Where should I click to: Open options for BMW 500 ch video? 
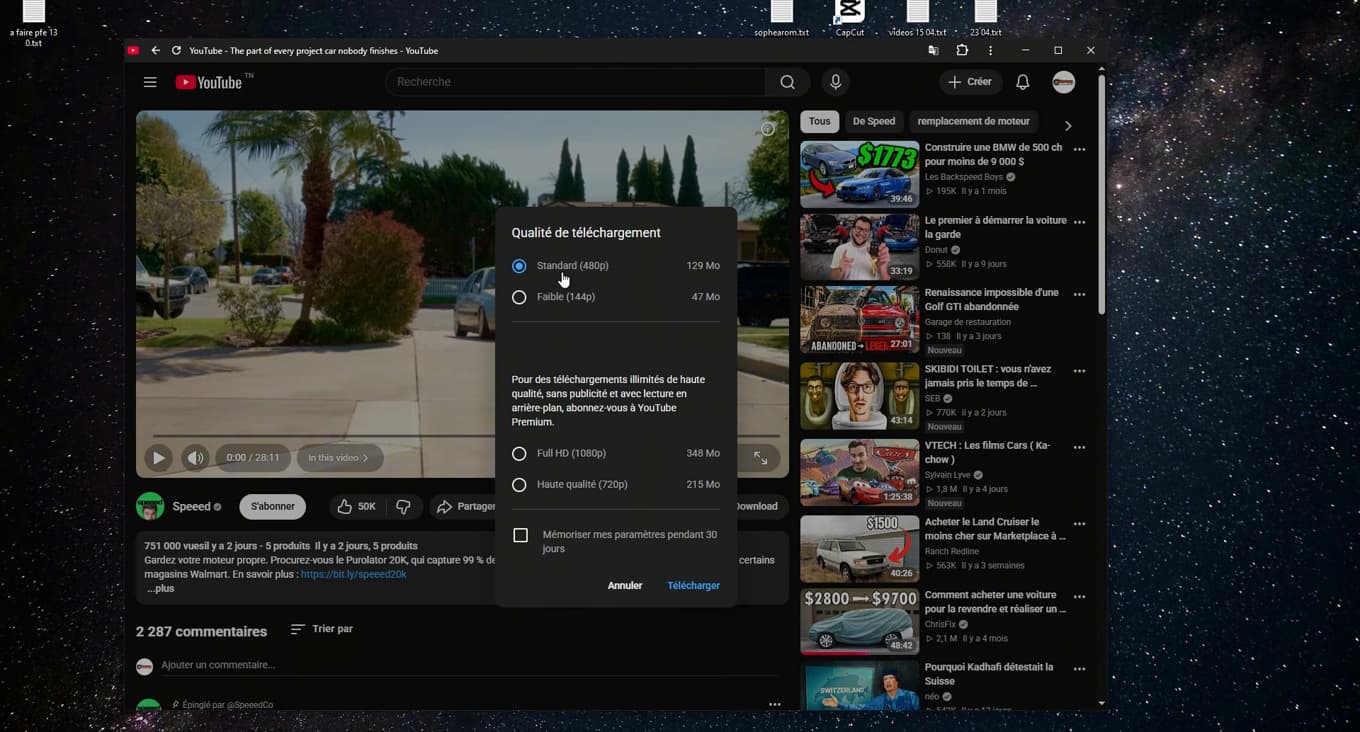(x=1079, y=149)
